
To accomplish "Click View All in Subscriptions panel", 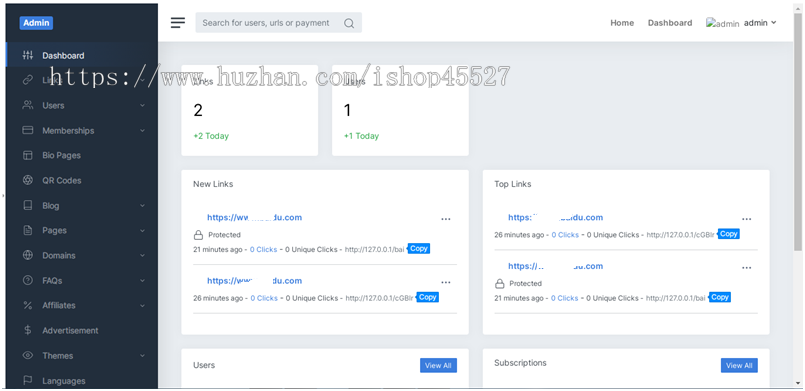I will click(x=739, y=365).
